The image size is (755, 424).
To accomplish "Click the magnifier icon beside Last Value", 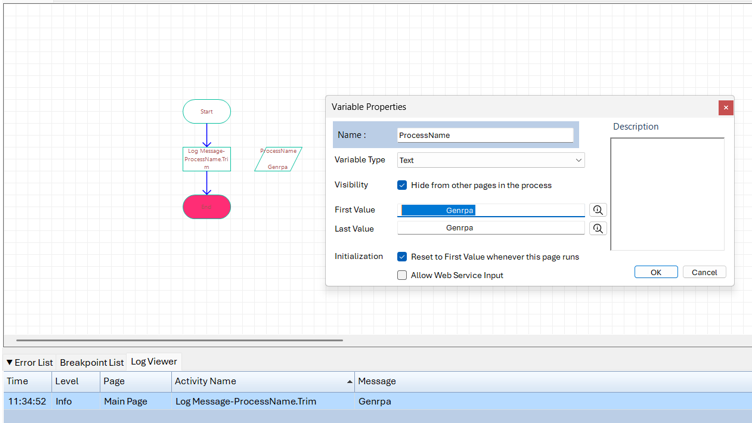I will point(597,229).
